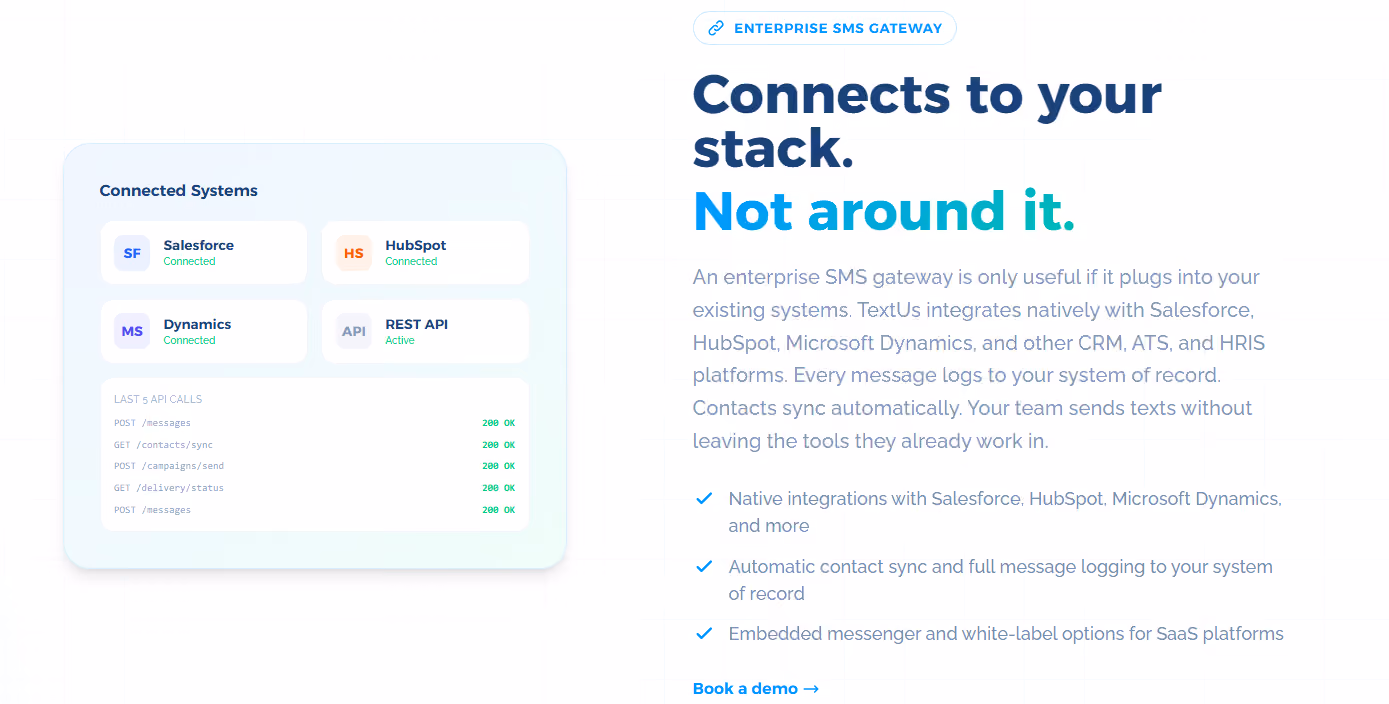Open the Book a demo link
The height and width of the screenshot is (704, 1389).
(756, 688)
